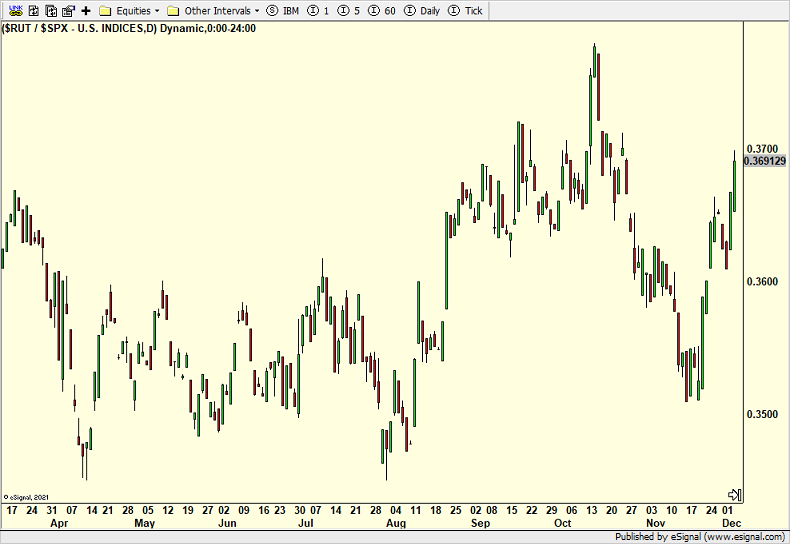The width and height of the screenshot is (790, 544).
Task: Switch to the 1-minute interval
Action: pyautogui.click(x=318, y=10)
